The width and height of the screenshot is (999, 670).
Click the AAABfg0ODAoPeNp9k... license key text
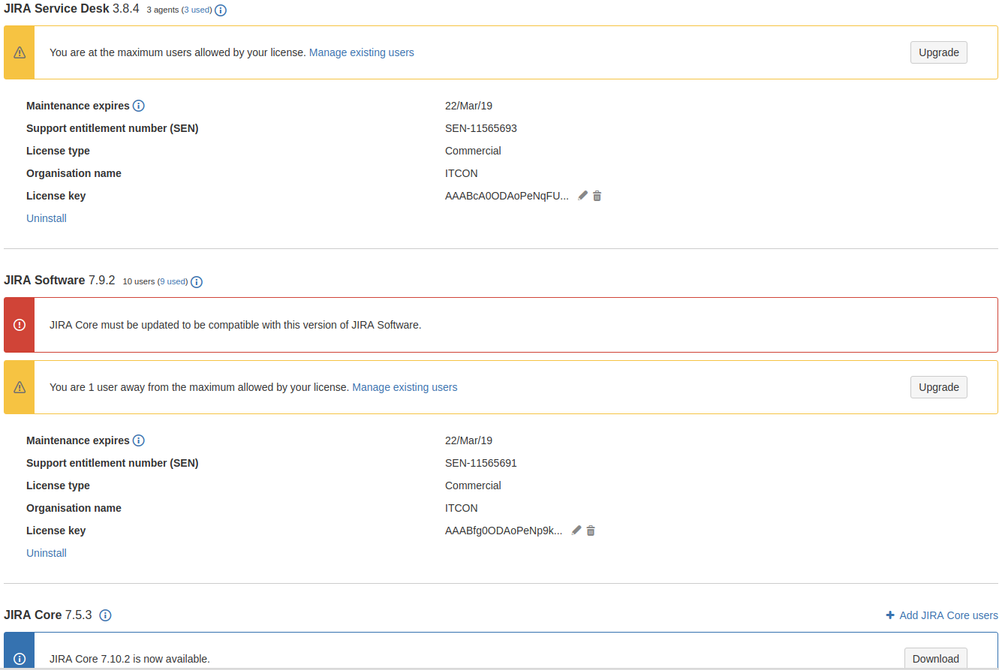tap(503, 531)
